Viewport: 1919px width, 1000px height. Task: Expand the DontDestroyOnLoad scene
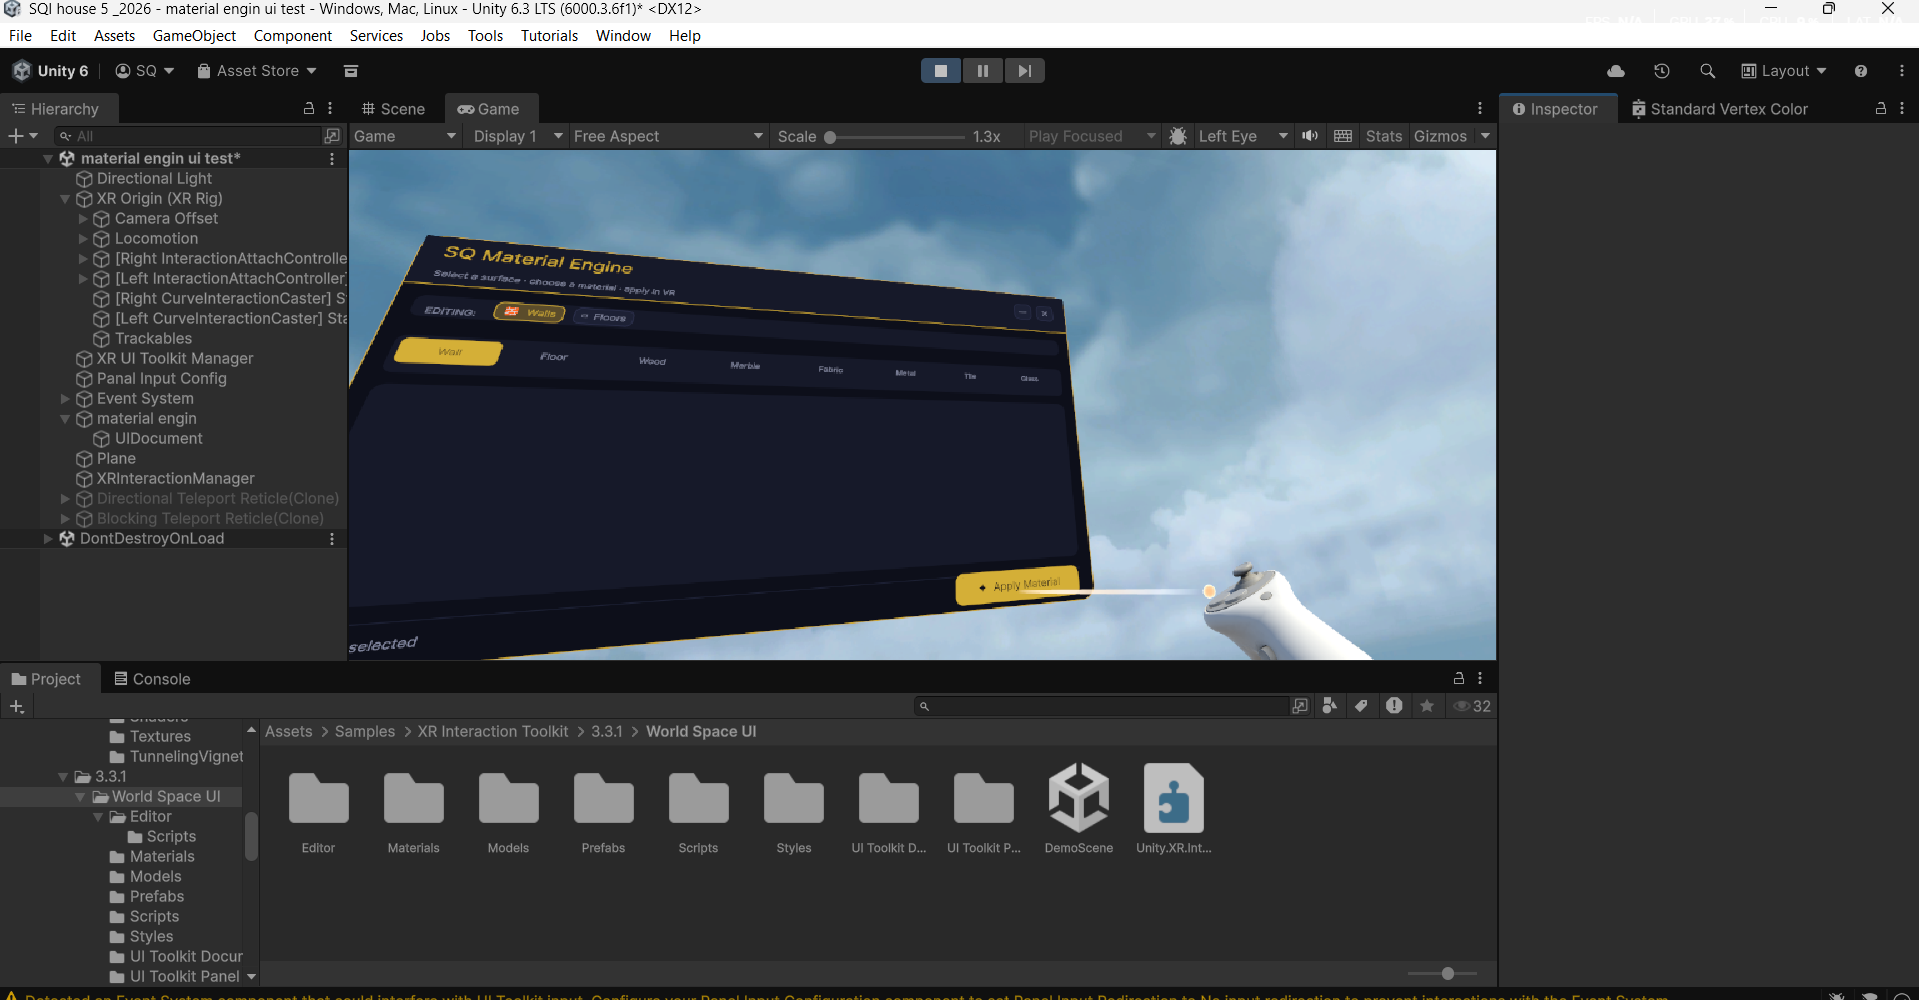(x=47, y=538)
